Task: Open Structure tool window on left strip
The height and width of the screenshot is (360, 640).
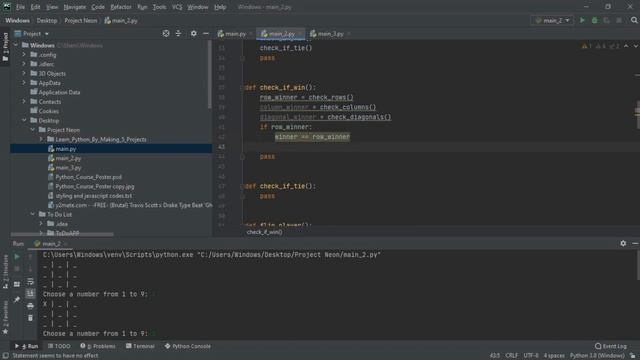Action: (5, 272)
